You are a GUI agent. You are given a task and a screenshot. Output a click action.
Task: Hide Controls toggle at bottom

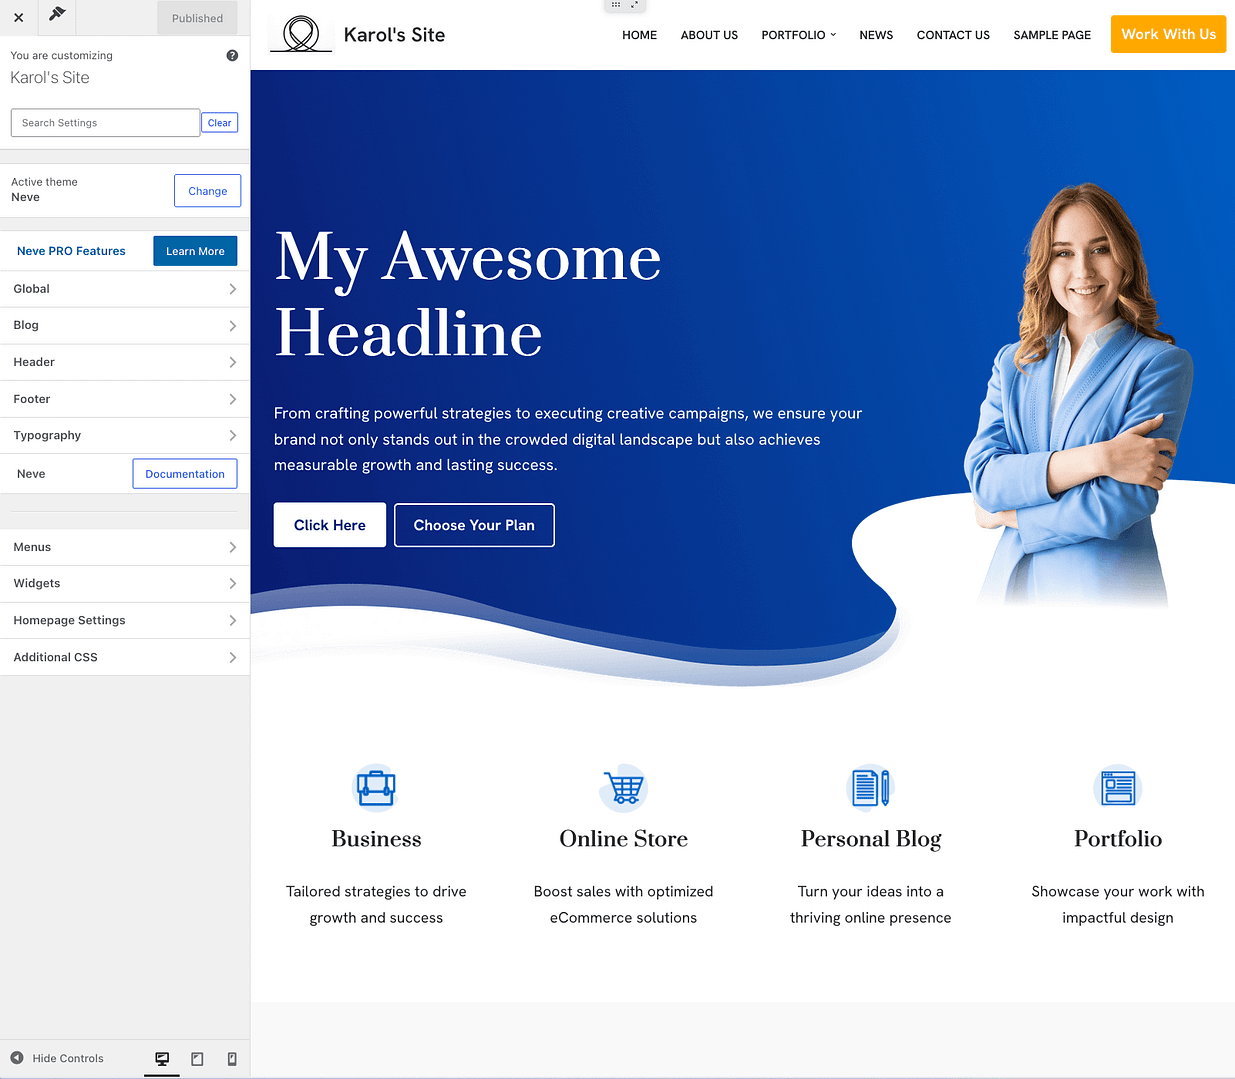[57, 1058]
